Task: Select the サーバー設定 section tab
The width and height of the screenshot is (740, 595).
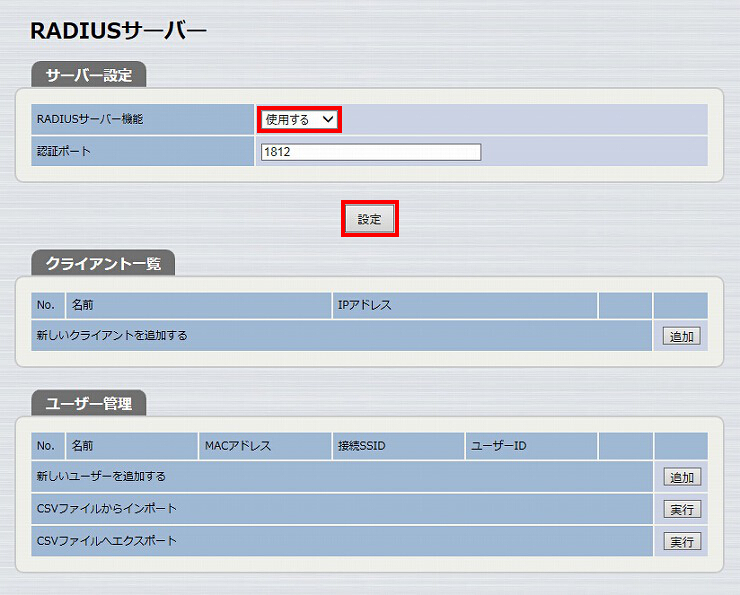Action: pos(89,75)
